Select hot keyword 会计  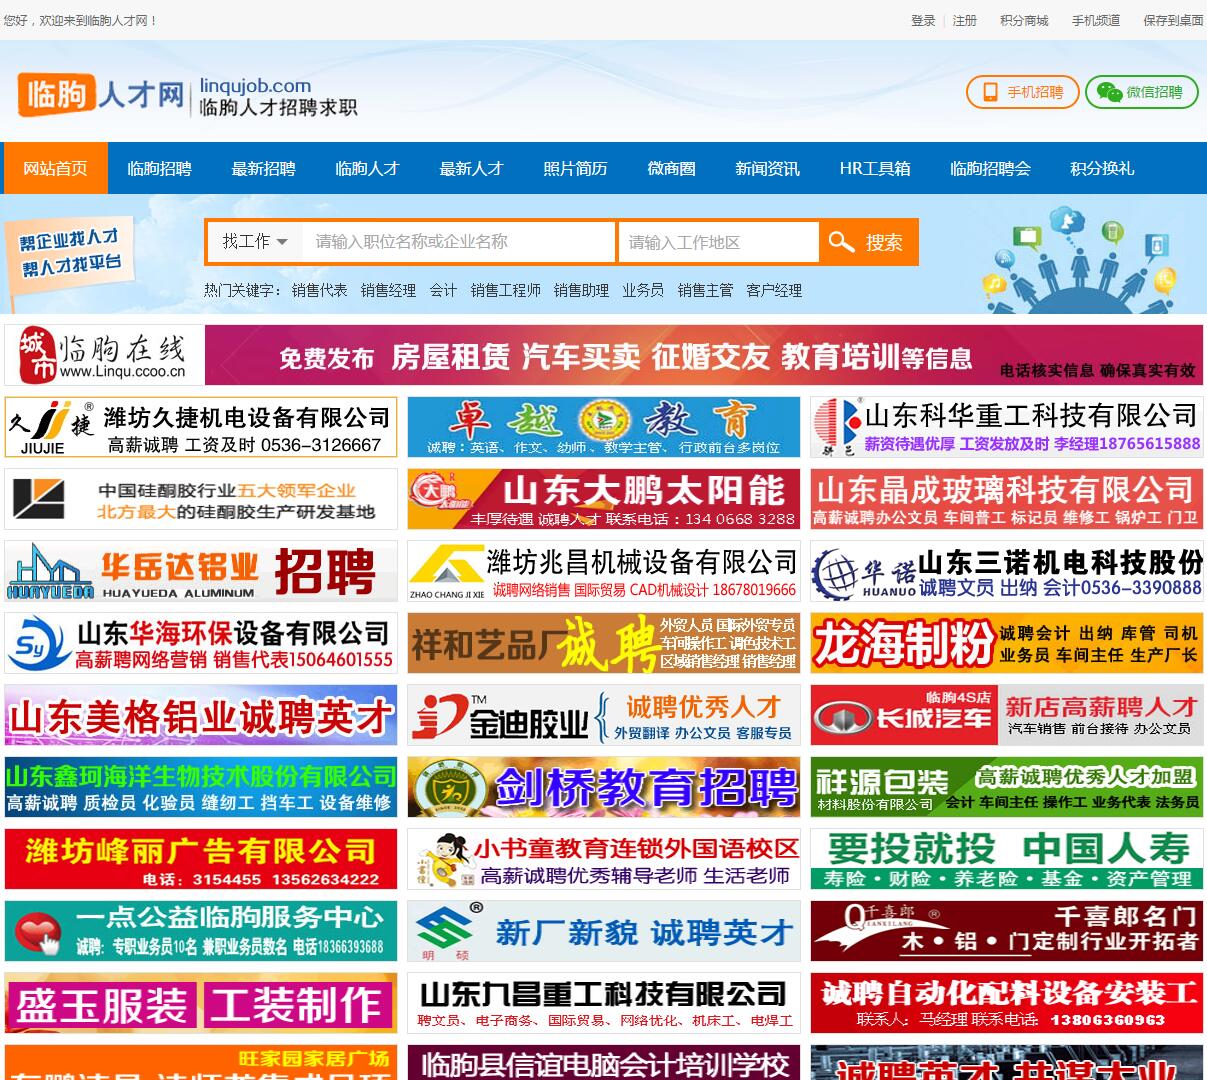(x=443, y=290)
